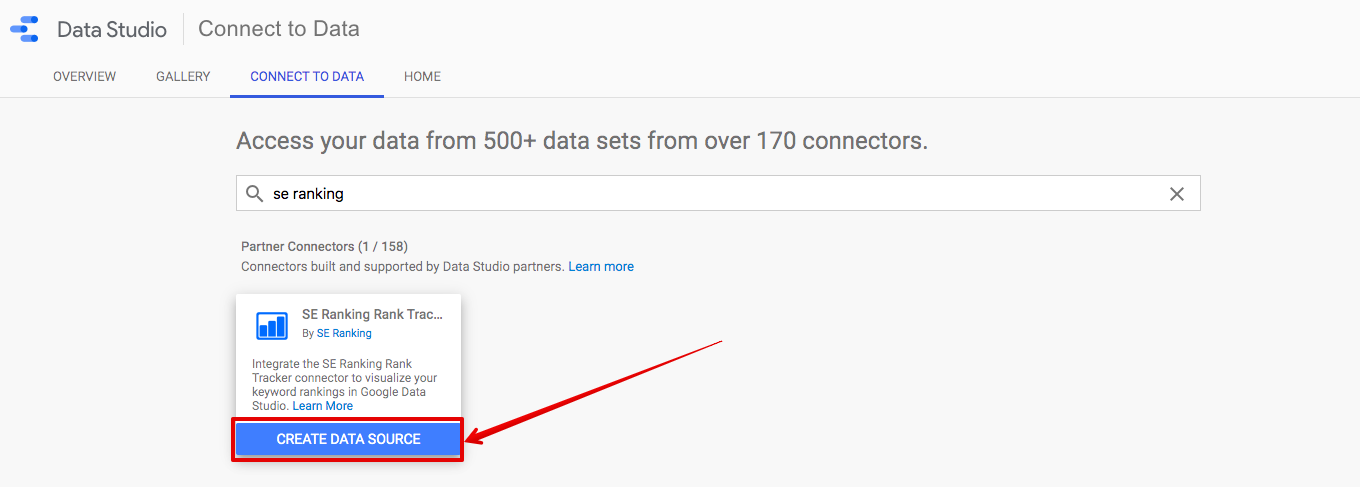Click the 'Access your data' headline
The height and width of the screenshot is (487, 1360).
[x=582, y=141]
